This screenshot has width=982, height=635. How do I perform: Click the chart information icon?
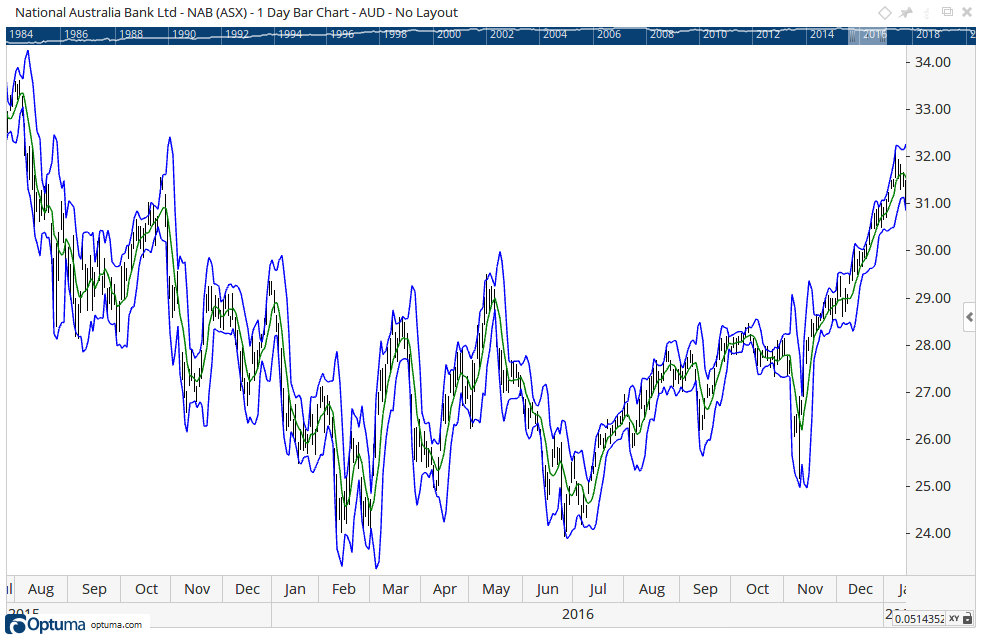click(x=927, y=13)
